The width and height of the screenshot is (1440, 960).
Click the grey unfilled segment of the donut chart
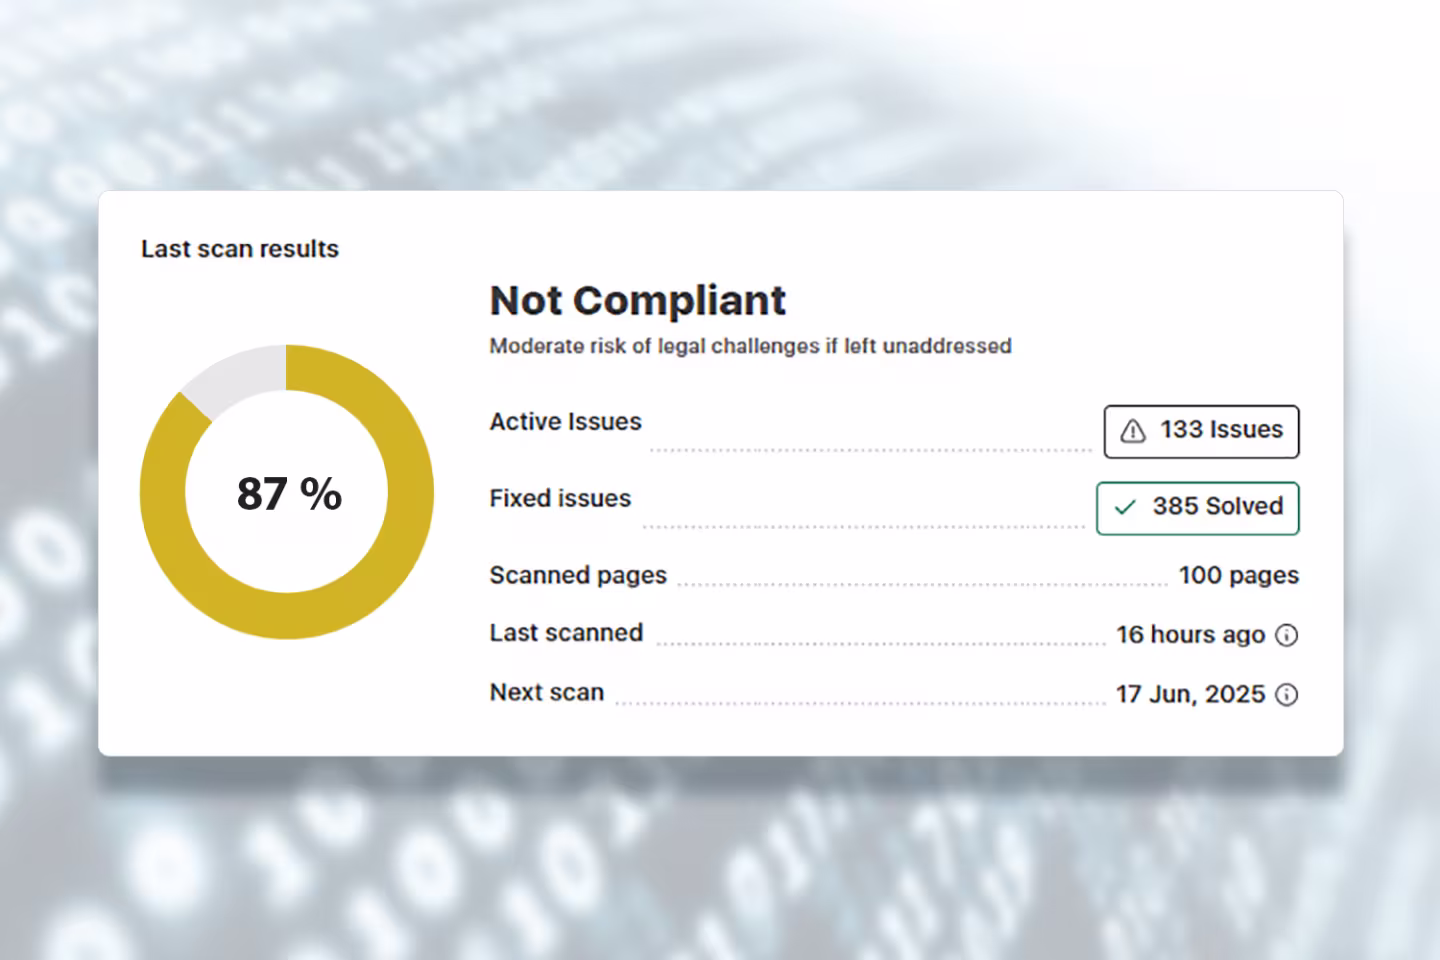[235, 377]
